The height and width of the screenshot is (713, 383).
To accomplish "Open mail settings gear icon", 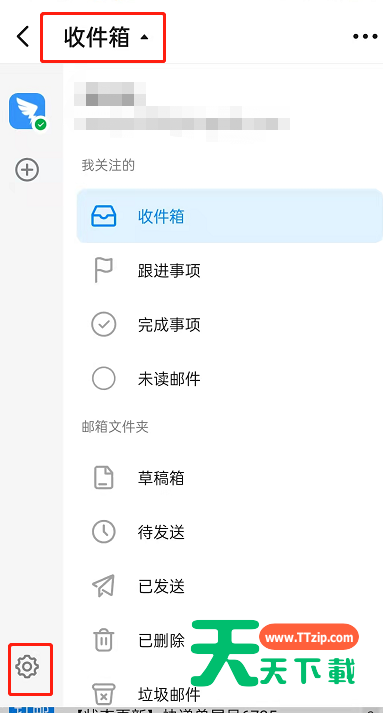I will tap(27, 667).
